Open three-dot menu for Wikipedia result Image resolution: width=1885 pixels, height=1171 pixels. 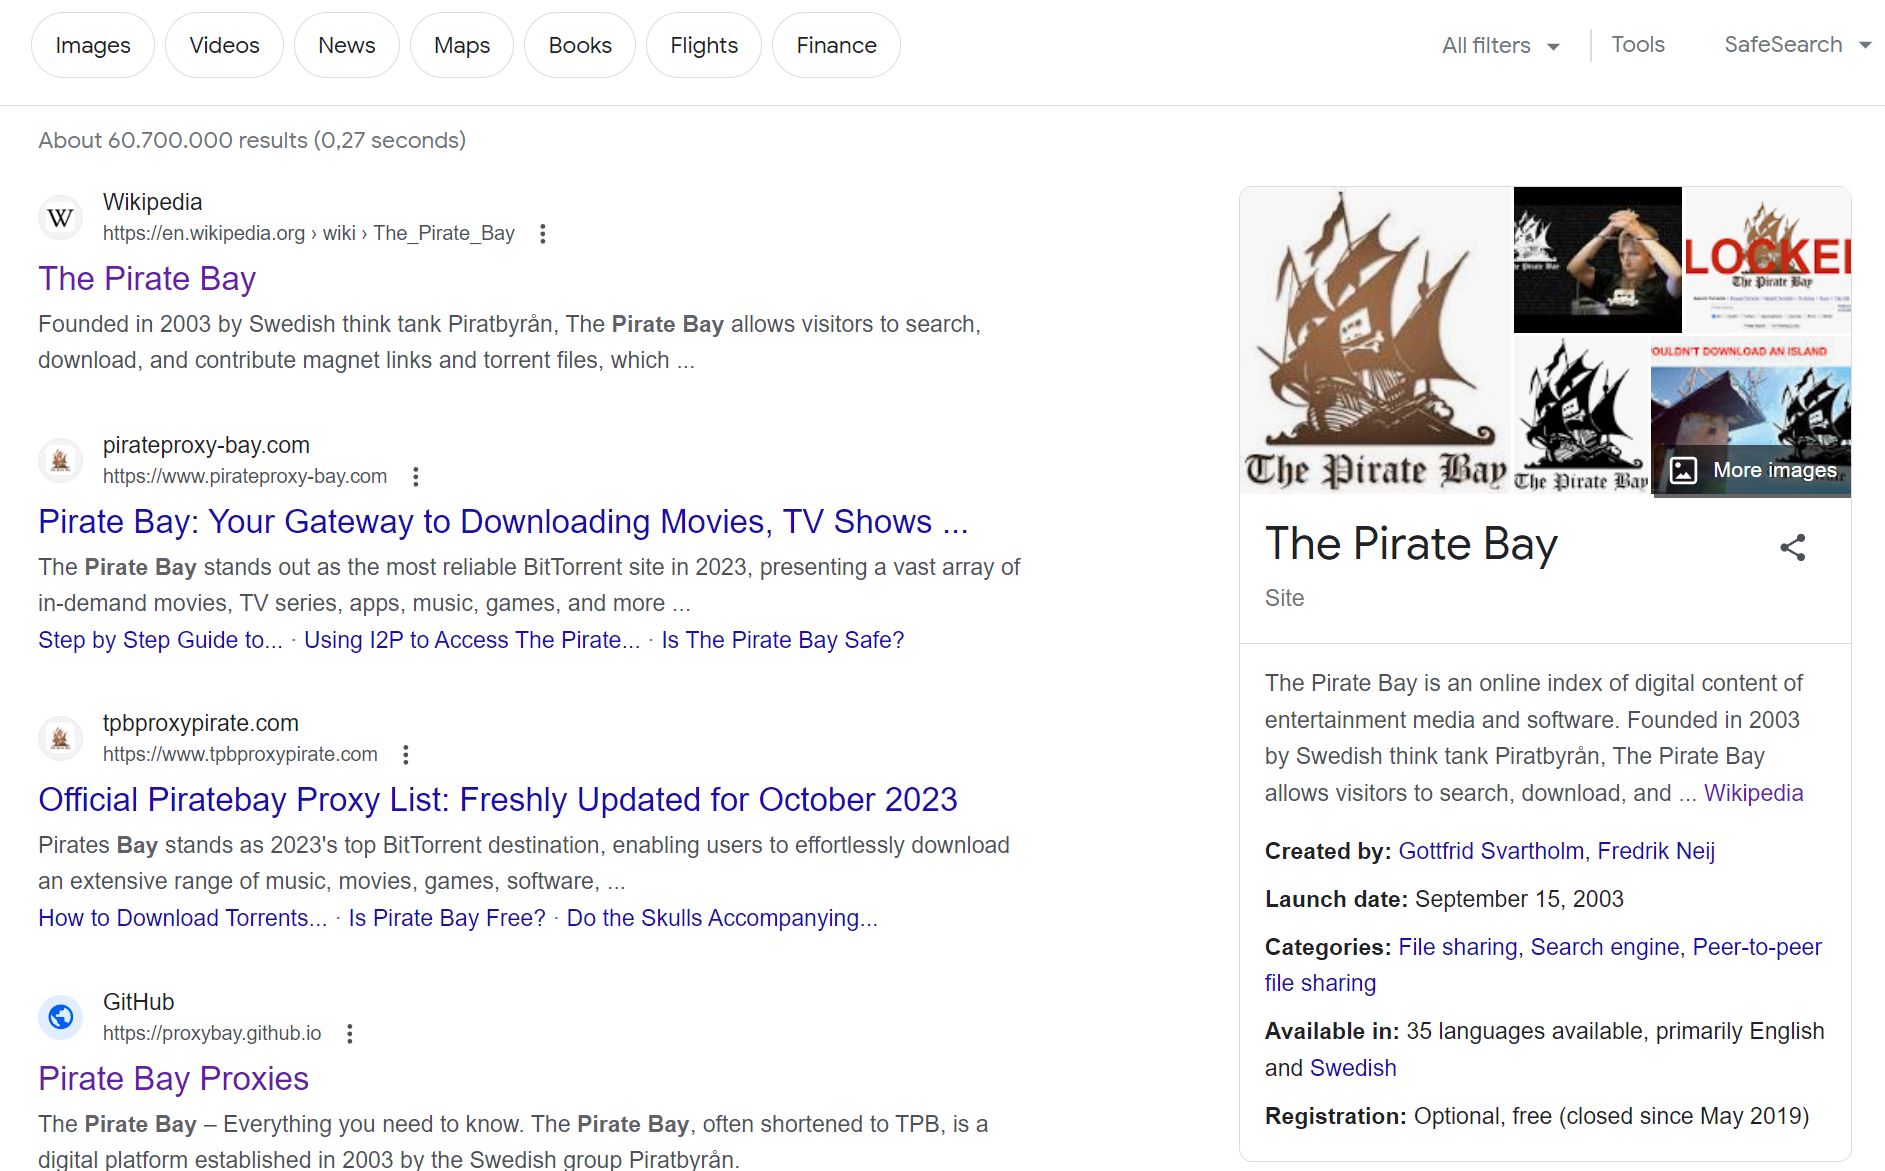pos(542,233)
